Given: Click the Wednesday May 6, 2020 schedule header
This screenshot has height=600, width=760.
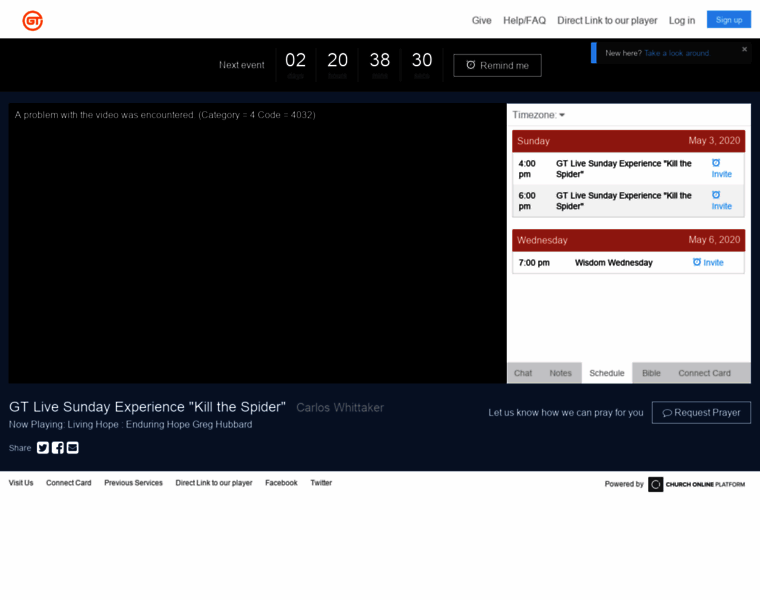Looking at the screenshot, I should tap(628, 240).
